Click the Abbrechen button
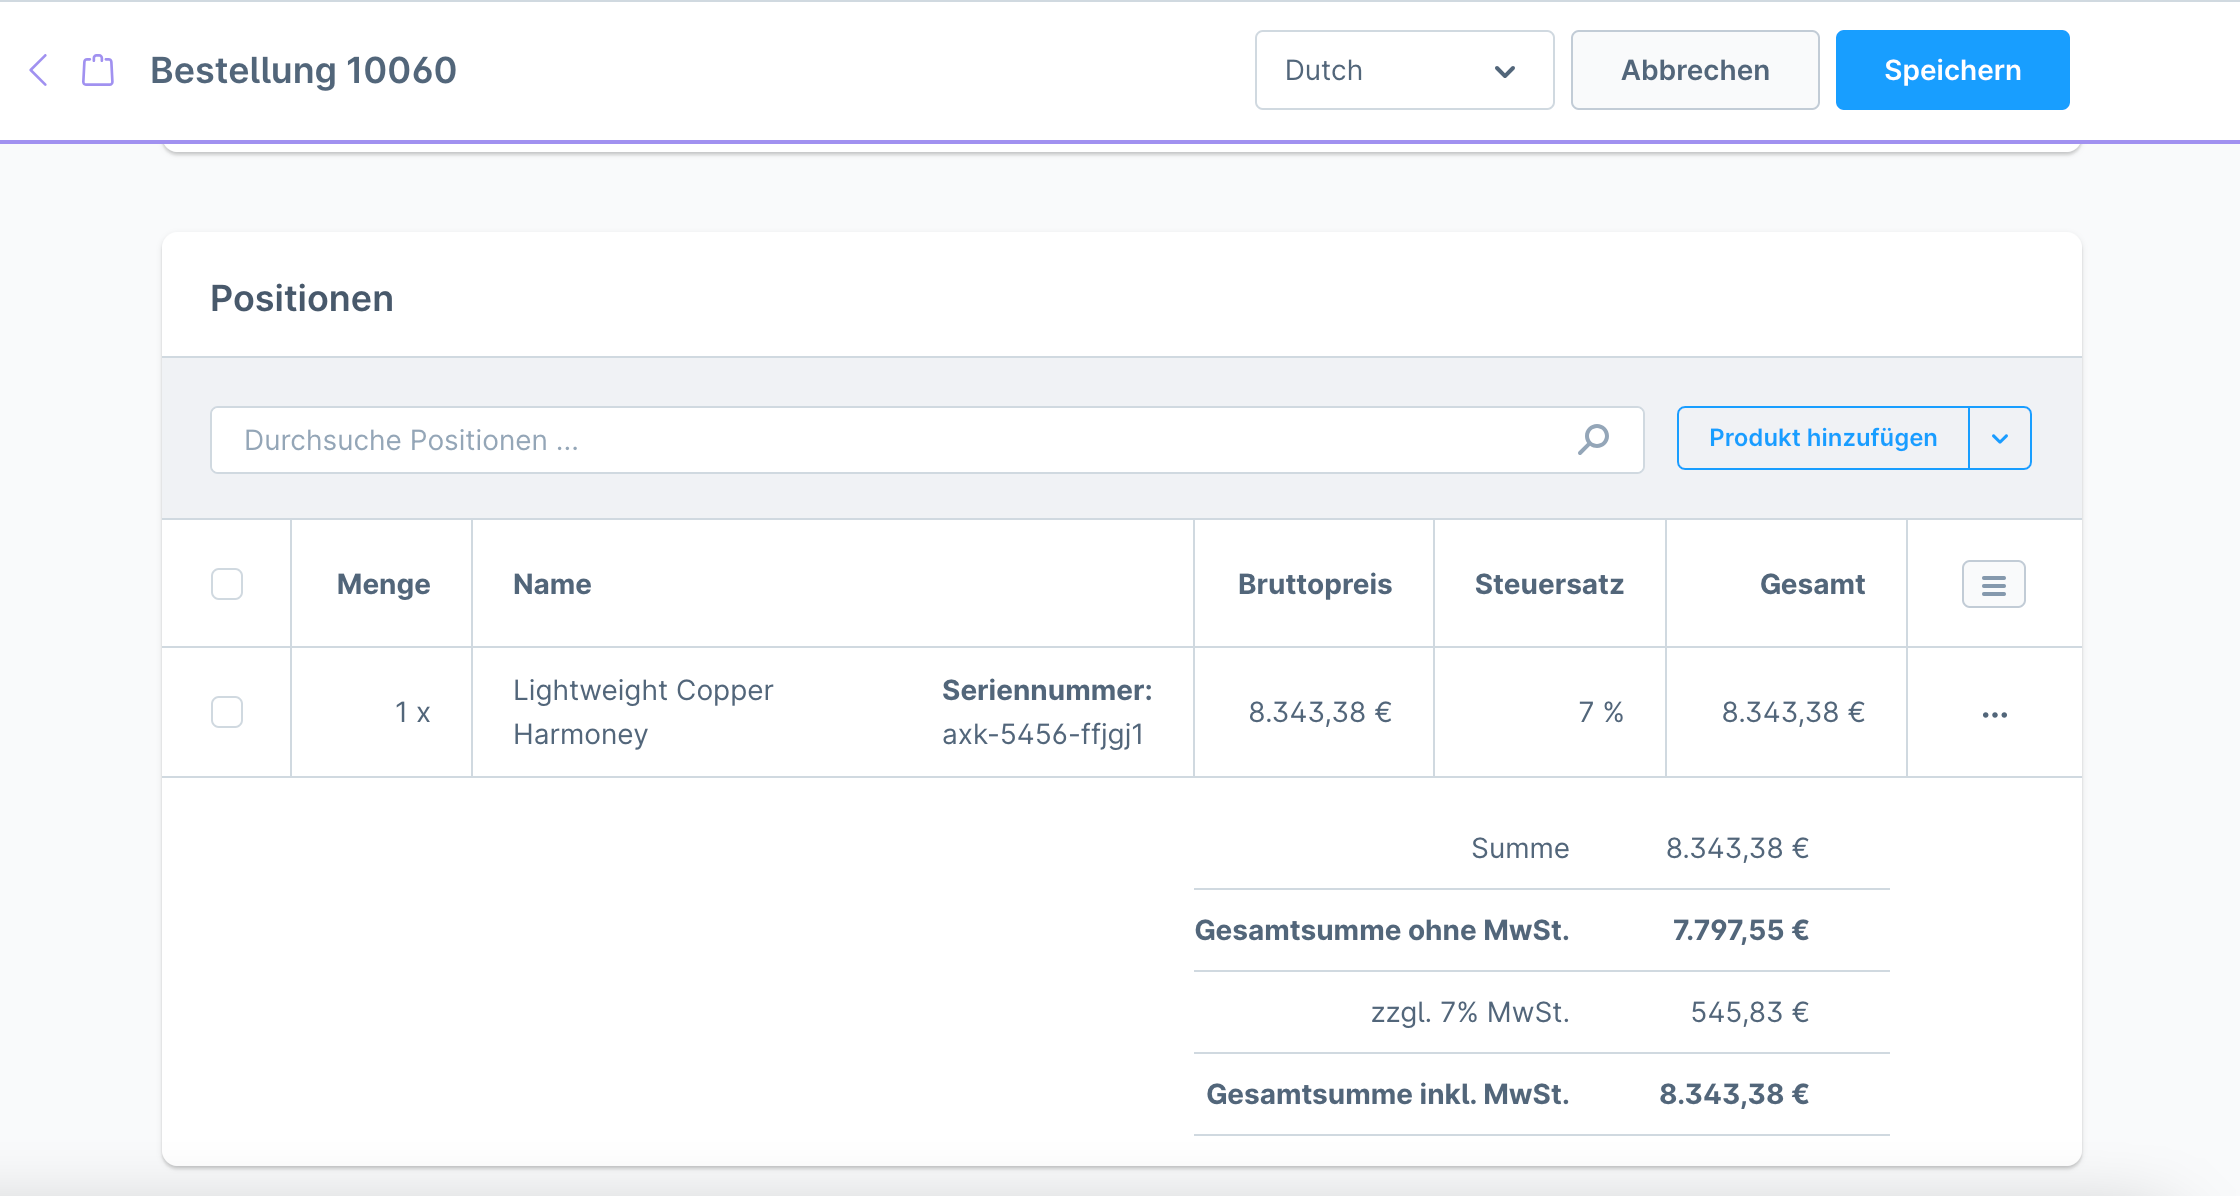Image resolution: width=2240 pixels, height=1196 pixels. (x=1695, y=70)
